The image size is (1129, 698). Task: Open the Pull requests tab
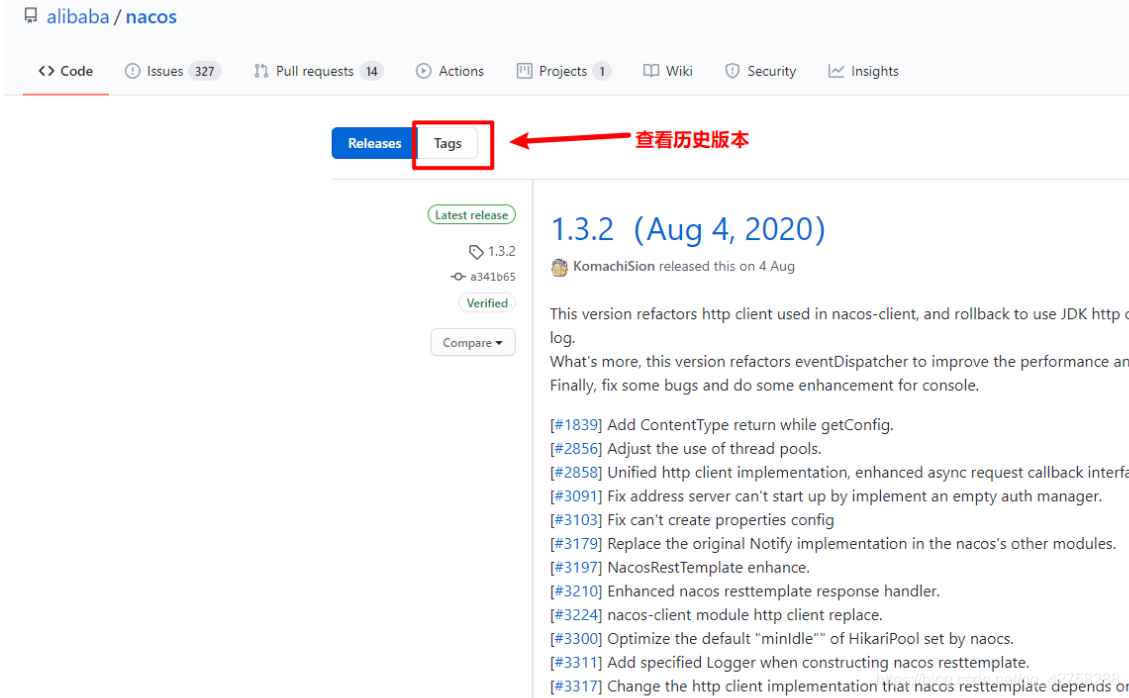(x=318, y=71)
